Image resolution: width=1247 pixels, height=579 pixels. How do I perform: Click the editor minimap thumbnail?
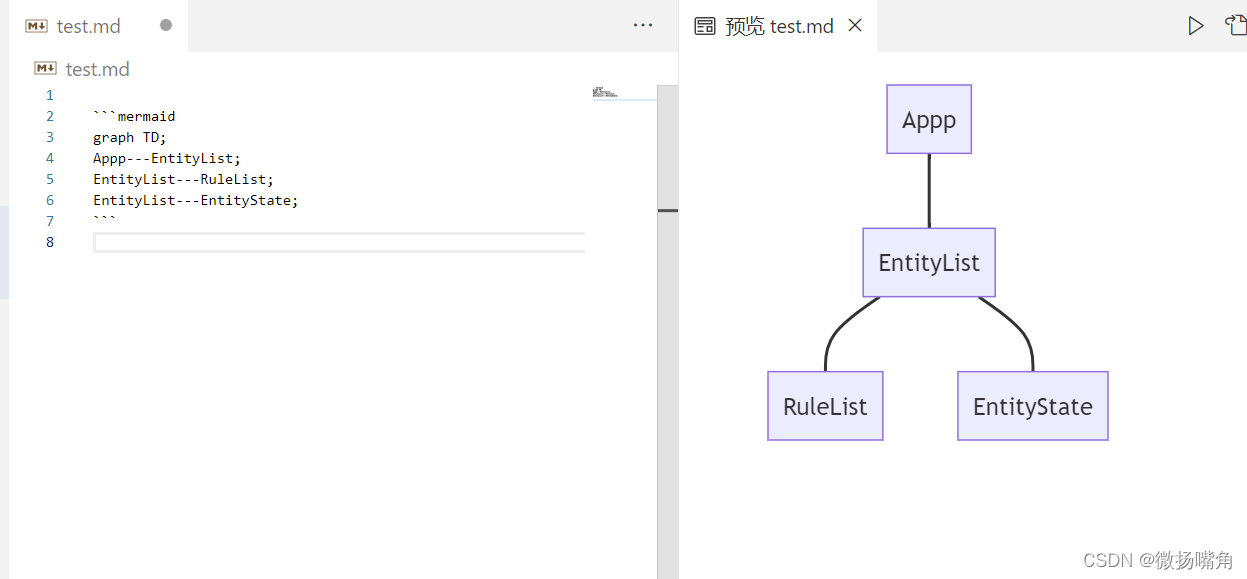(606, 92)
